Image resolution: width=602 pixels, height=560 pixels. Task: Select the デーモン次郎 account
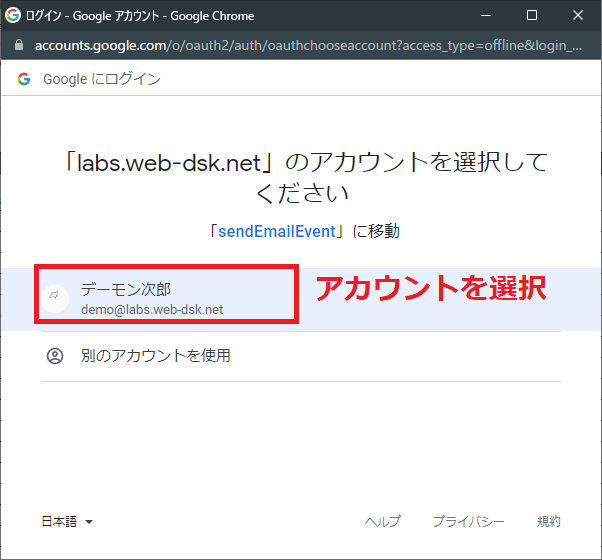pyautogui.click(x=301, y=299)
